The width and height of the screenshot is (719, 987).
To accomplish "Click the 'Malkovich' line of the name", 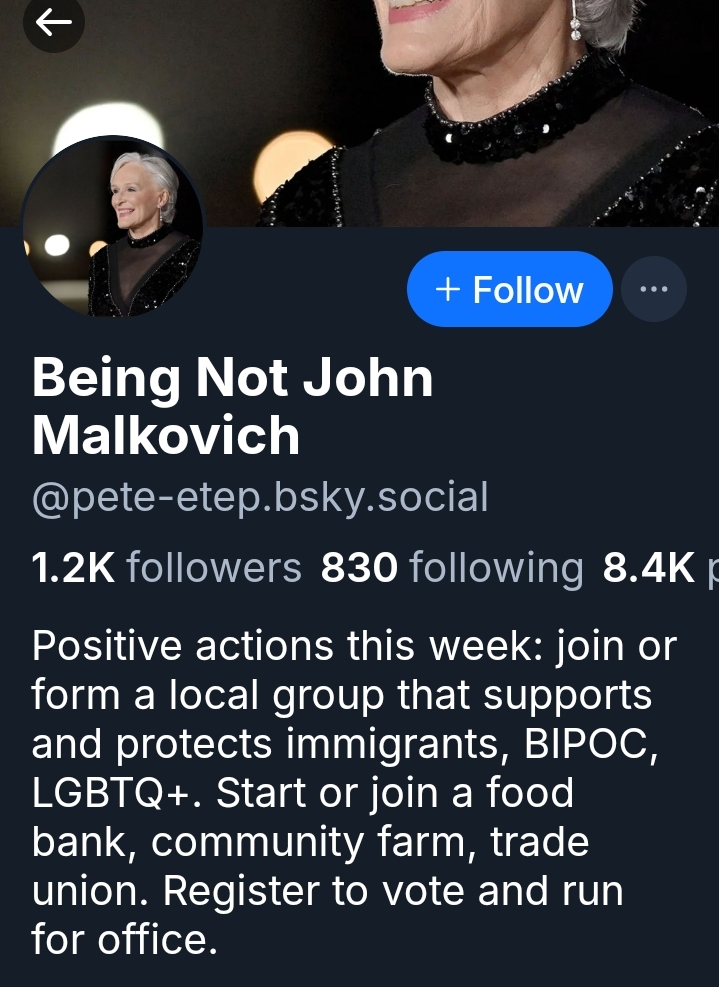I will (x=166, y=436).
